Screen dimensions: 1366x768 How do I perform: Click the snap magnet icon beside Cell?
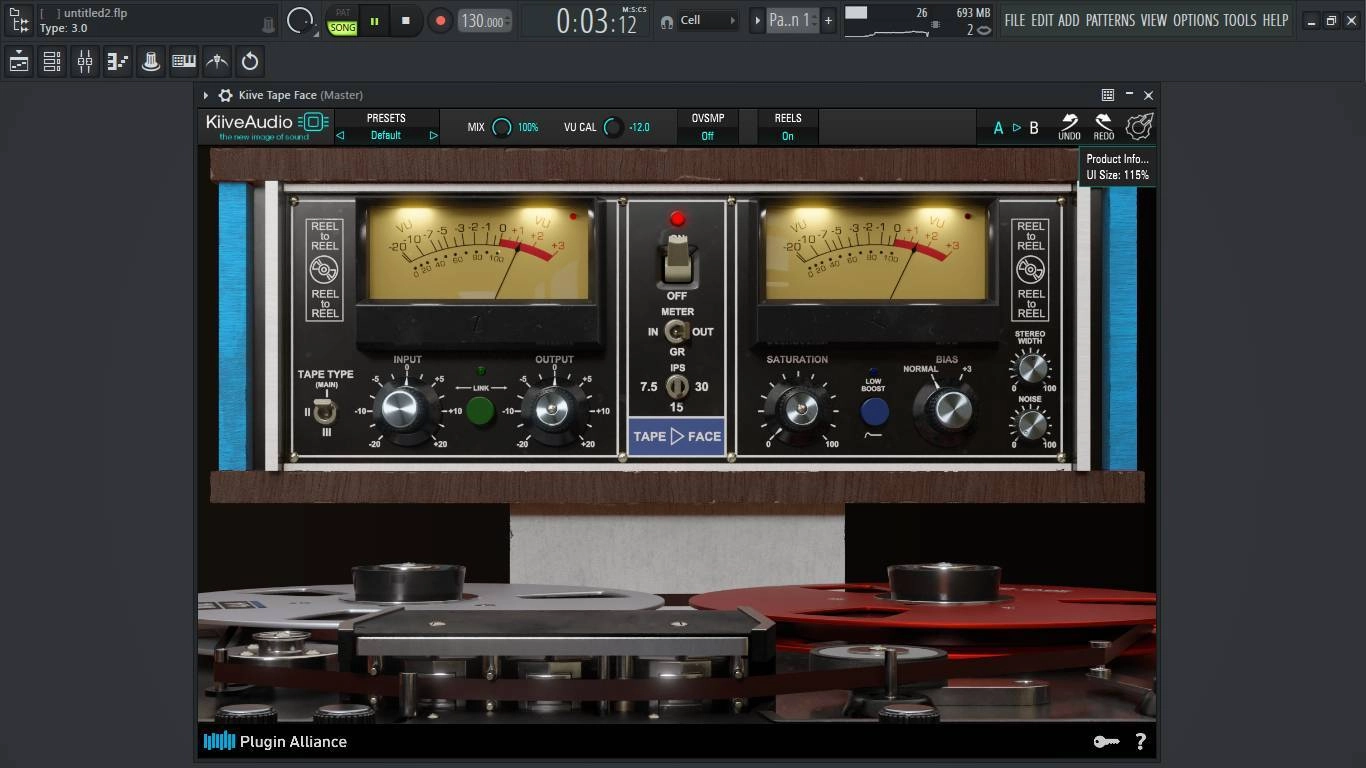(667, 21)
